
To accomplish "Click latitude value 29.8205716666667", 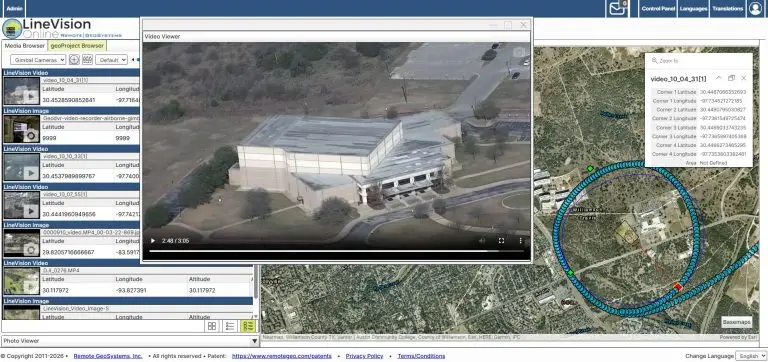I will pyautogui.click(x=69, y=252).
